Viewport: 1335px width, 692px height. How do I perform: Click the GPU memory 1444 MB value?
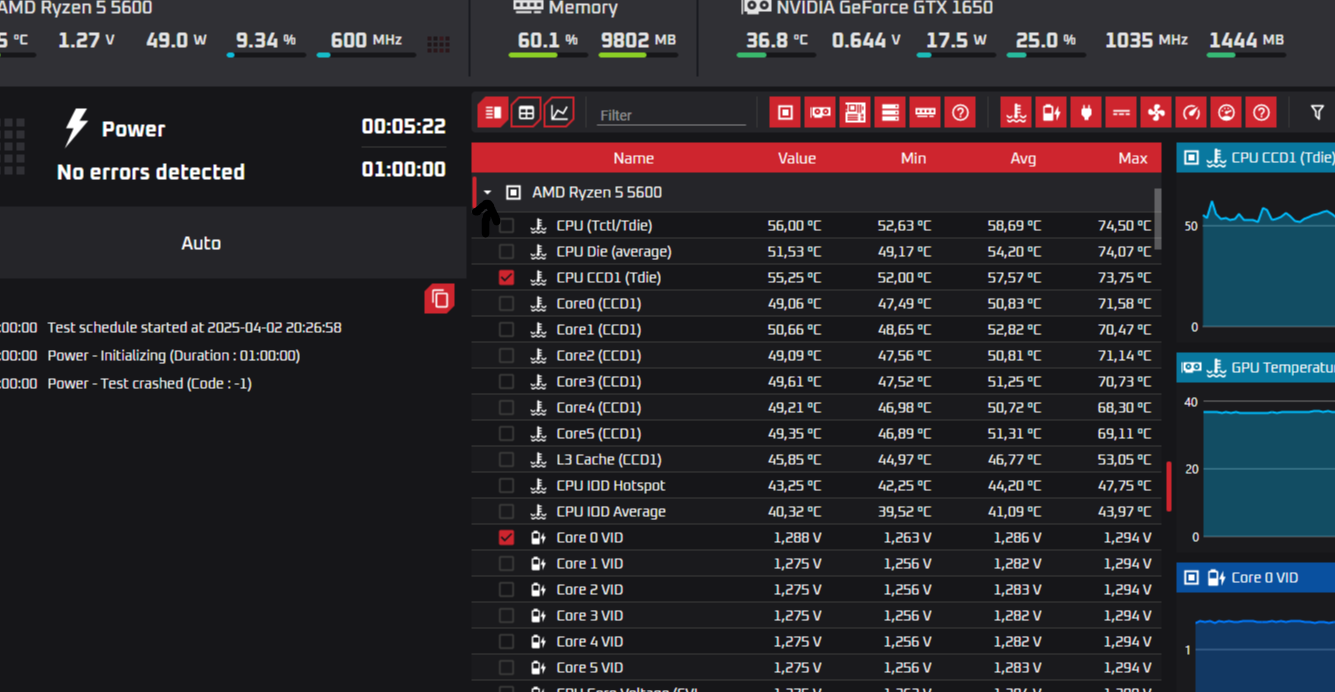click(x=1245, y=41)
